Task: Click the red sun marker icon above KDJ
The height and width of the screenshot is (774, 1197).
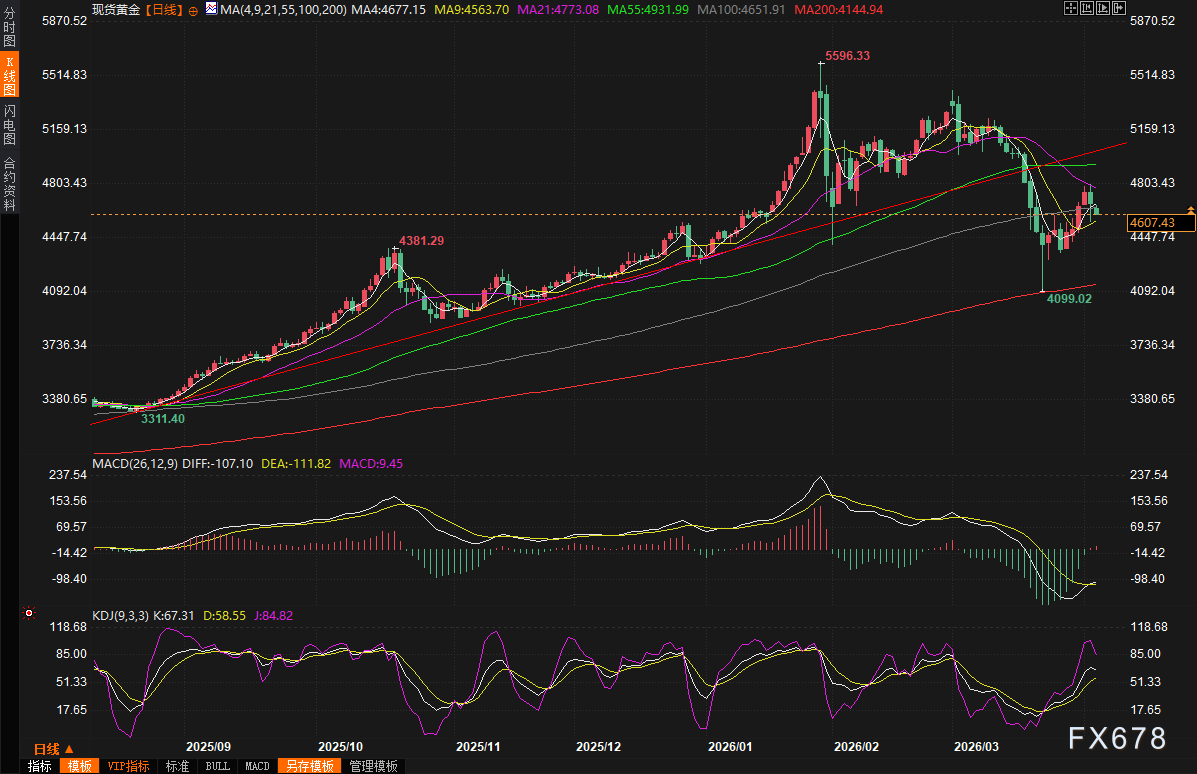Action: [x=29, y=613]
